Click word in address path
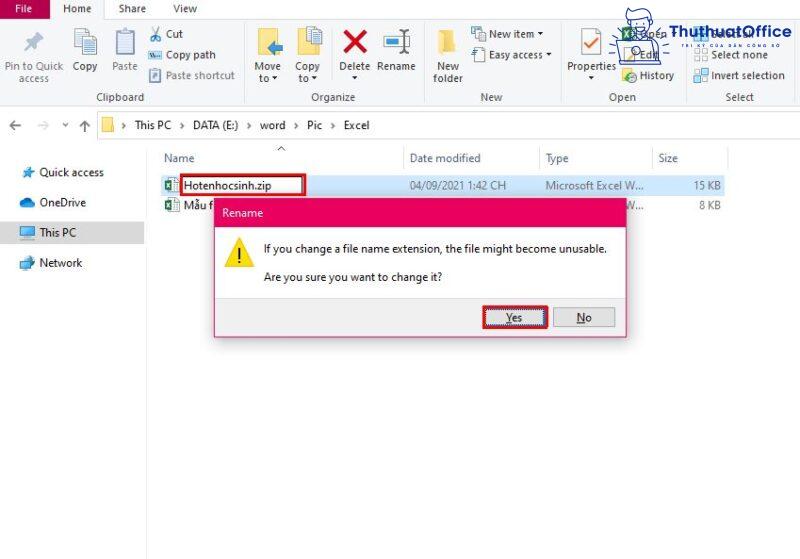This screenshot has width=800, height=559. point(272,125)
